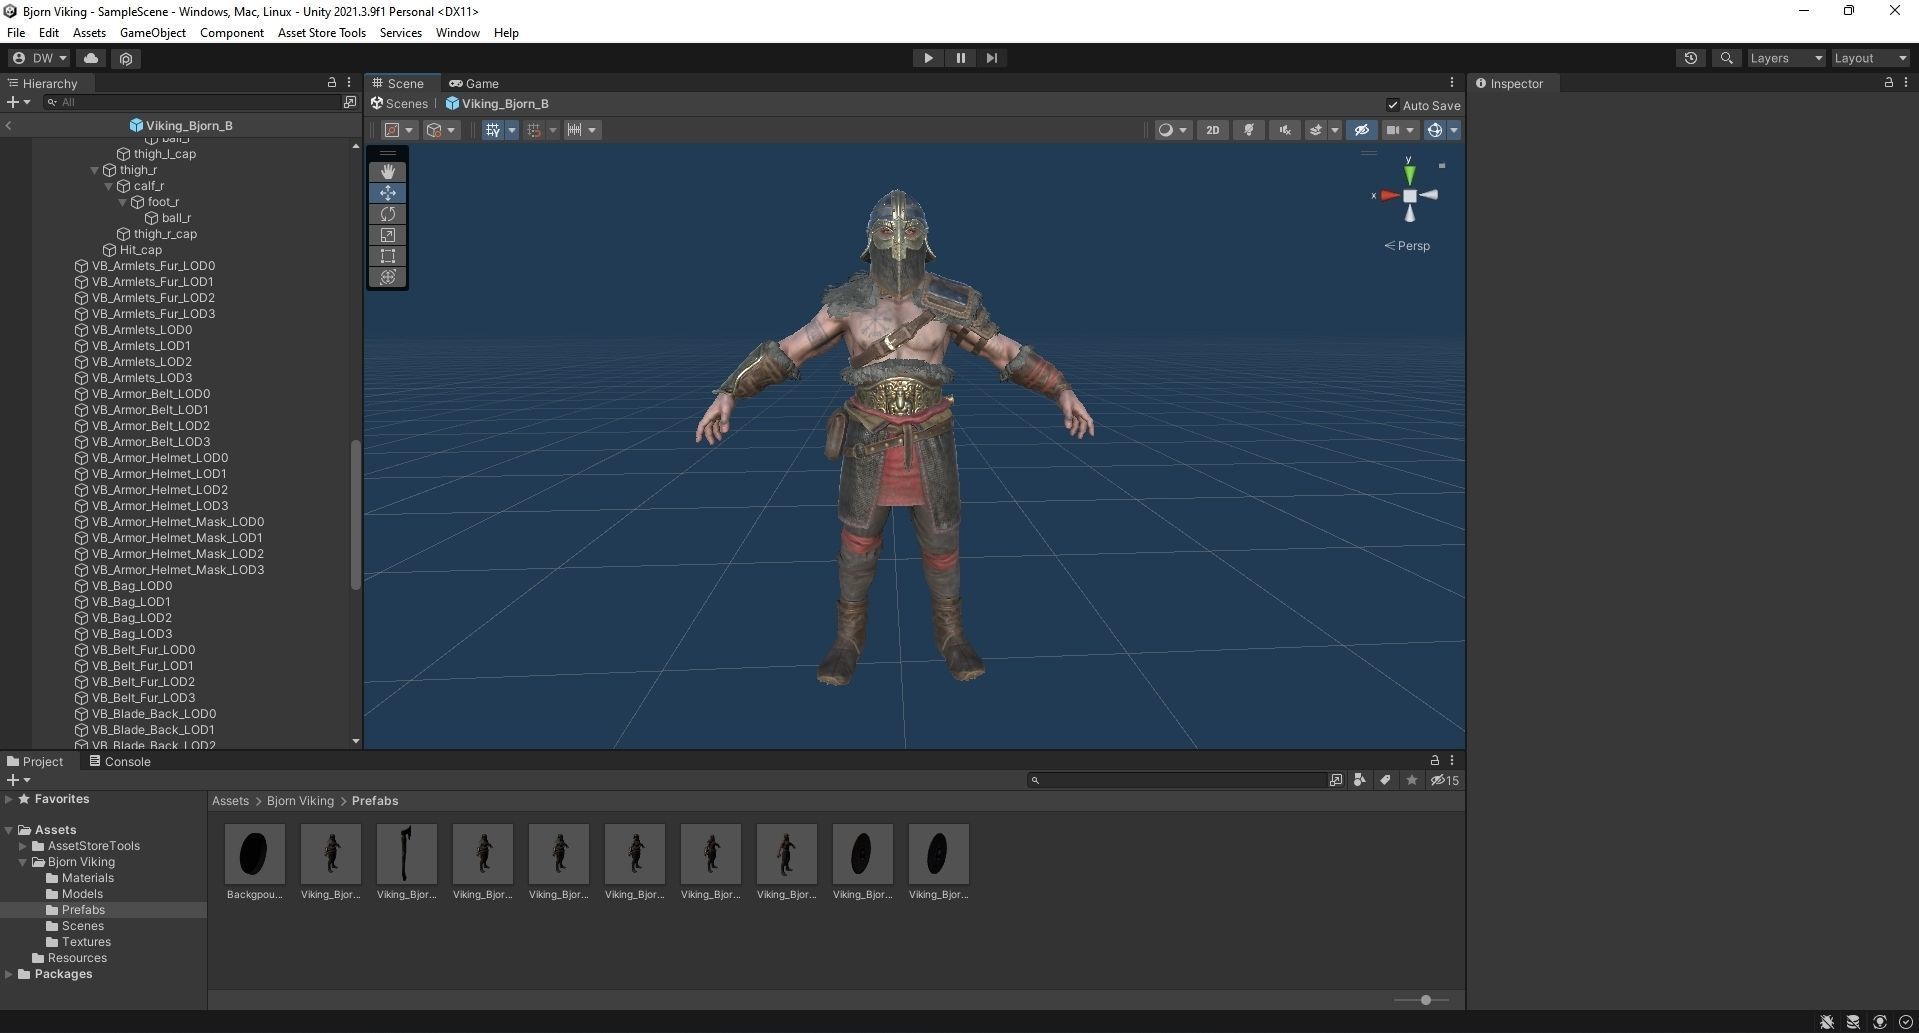This screenshot has height=1033, width=1919.
Task: Click shading draw mode sphere icon
Action: pos(1165,130)
